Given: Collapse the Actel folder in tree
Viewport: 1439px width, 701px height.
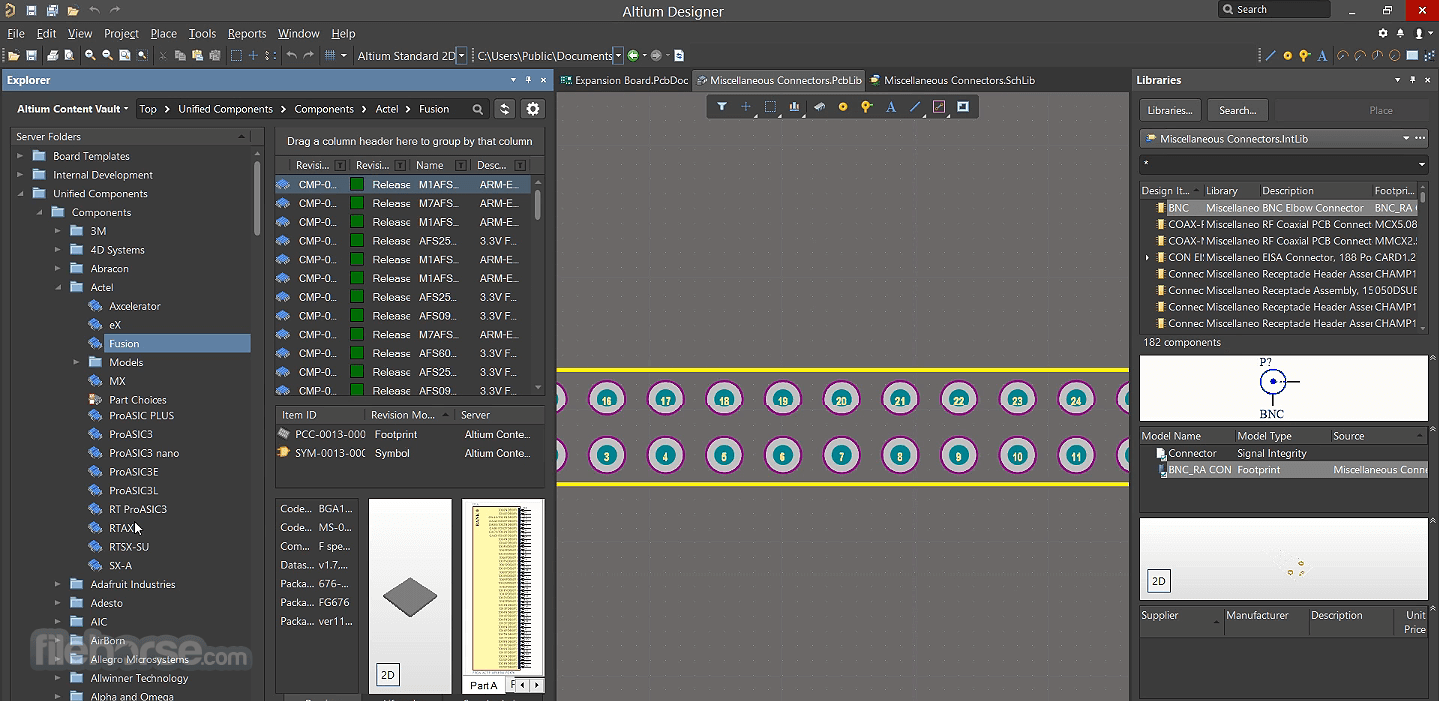Looking at the screenshot, I should tap(58, 288).
